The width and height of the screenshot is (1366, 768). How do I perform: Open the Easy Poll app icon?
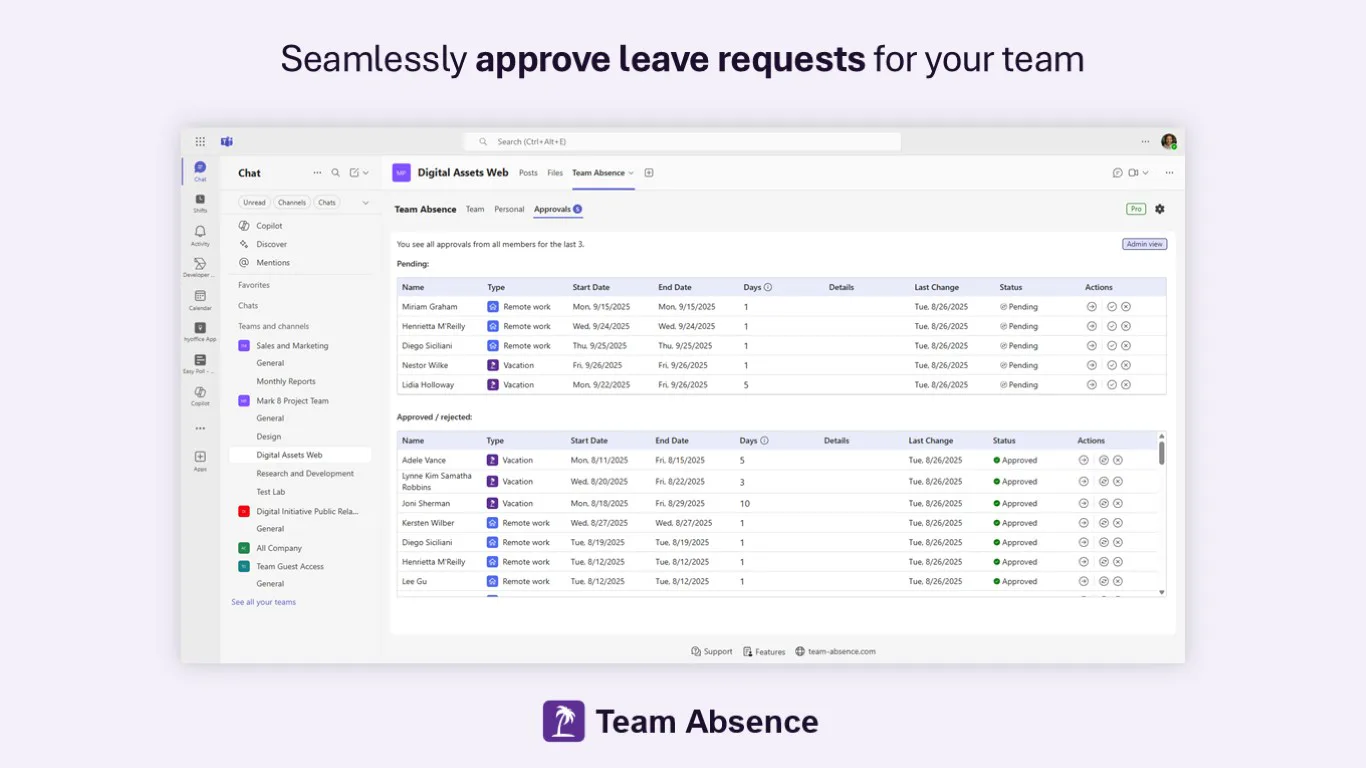[200, 363]
